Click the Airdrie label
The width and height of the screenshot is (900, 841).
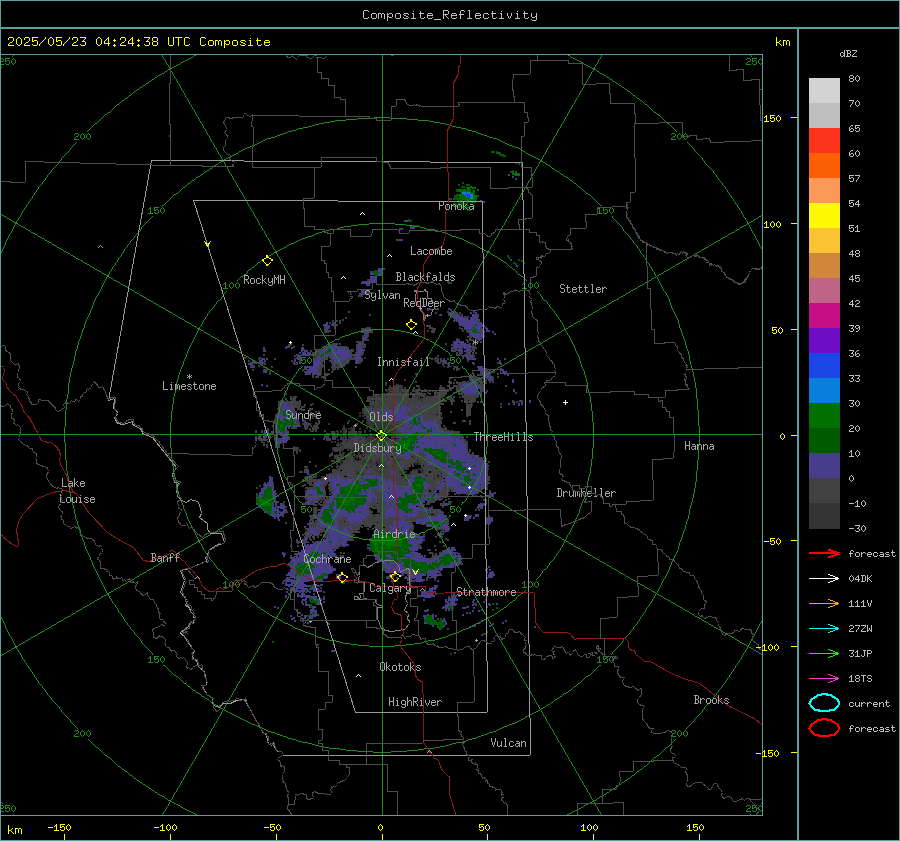[394, 534]
